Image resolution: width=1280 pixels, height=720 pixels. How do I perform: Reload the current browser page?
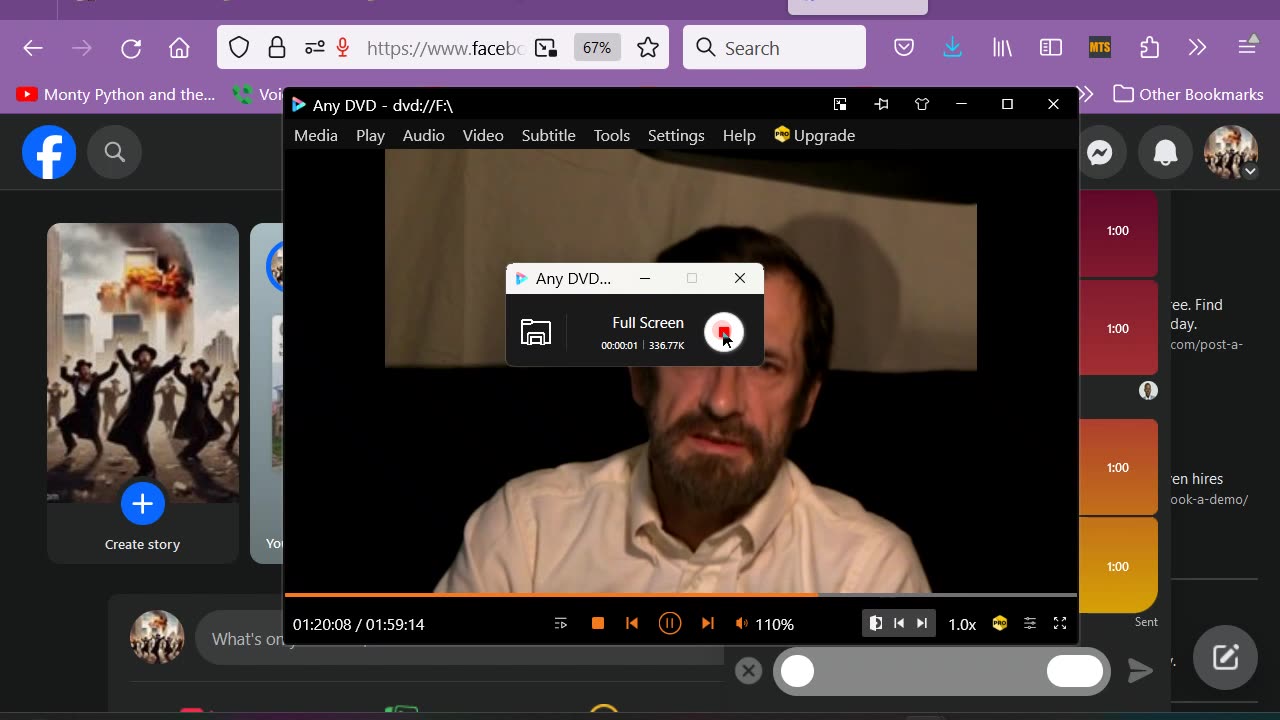pyautogui.click(x=131, y=48)
